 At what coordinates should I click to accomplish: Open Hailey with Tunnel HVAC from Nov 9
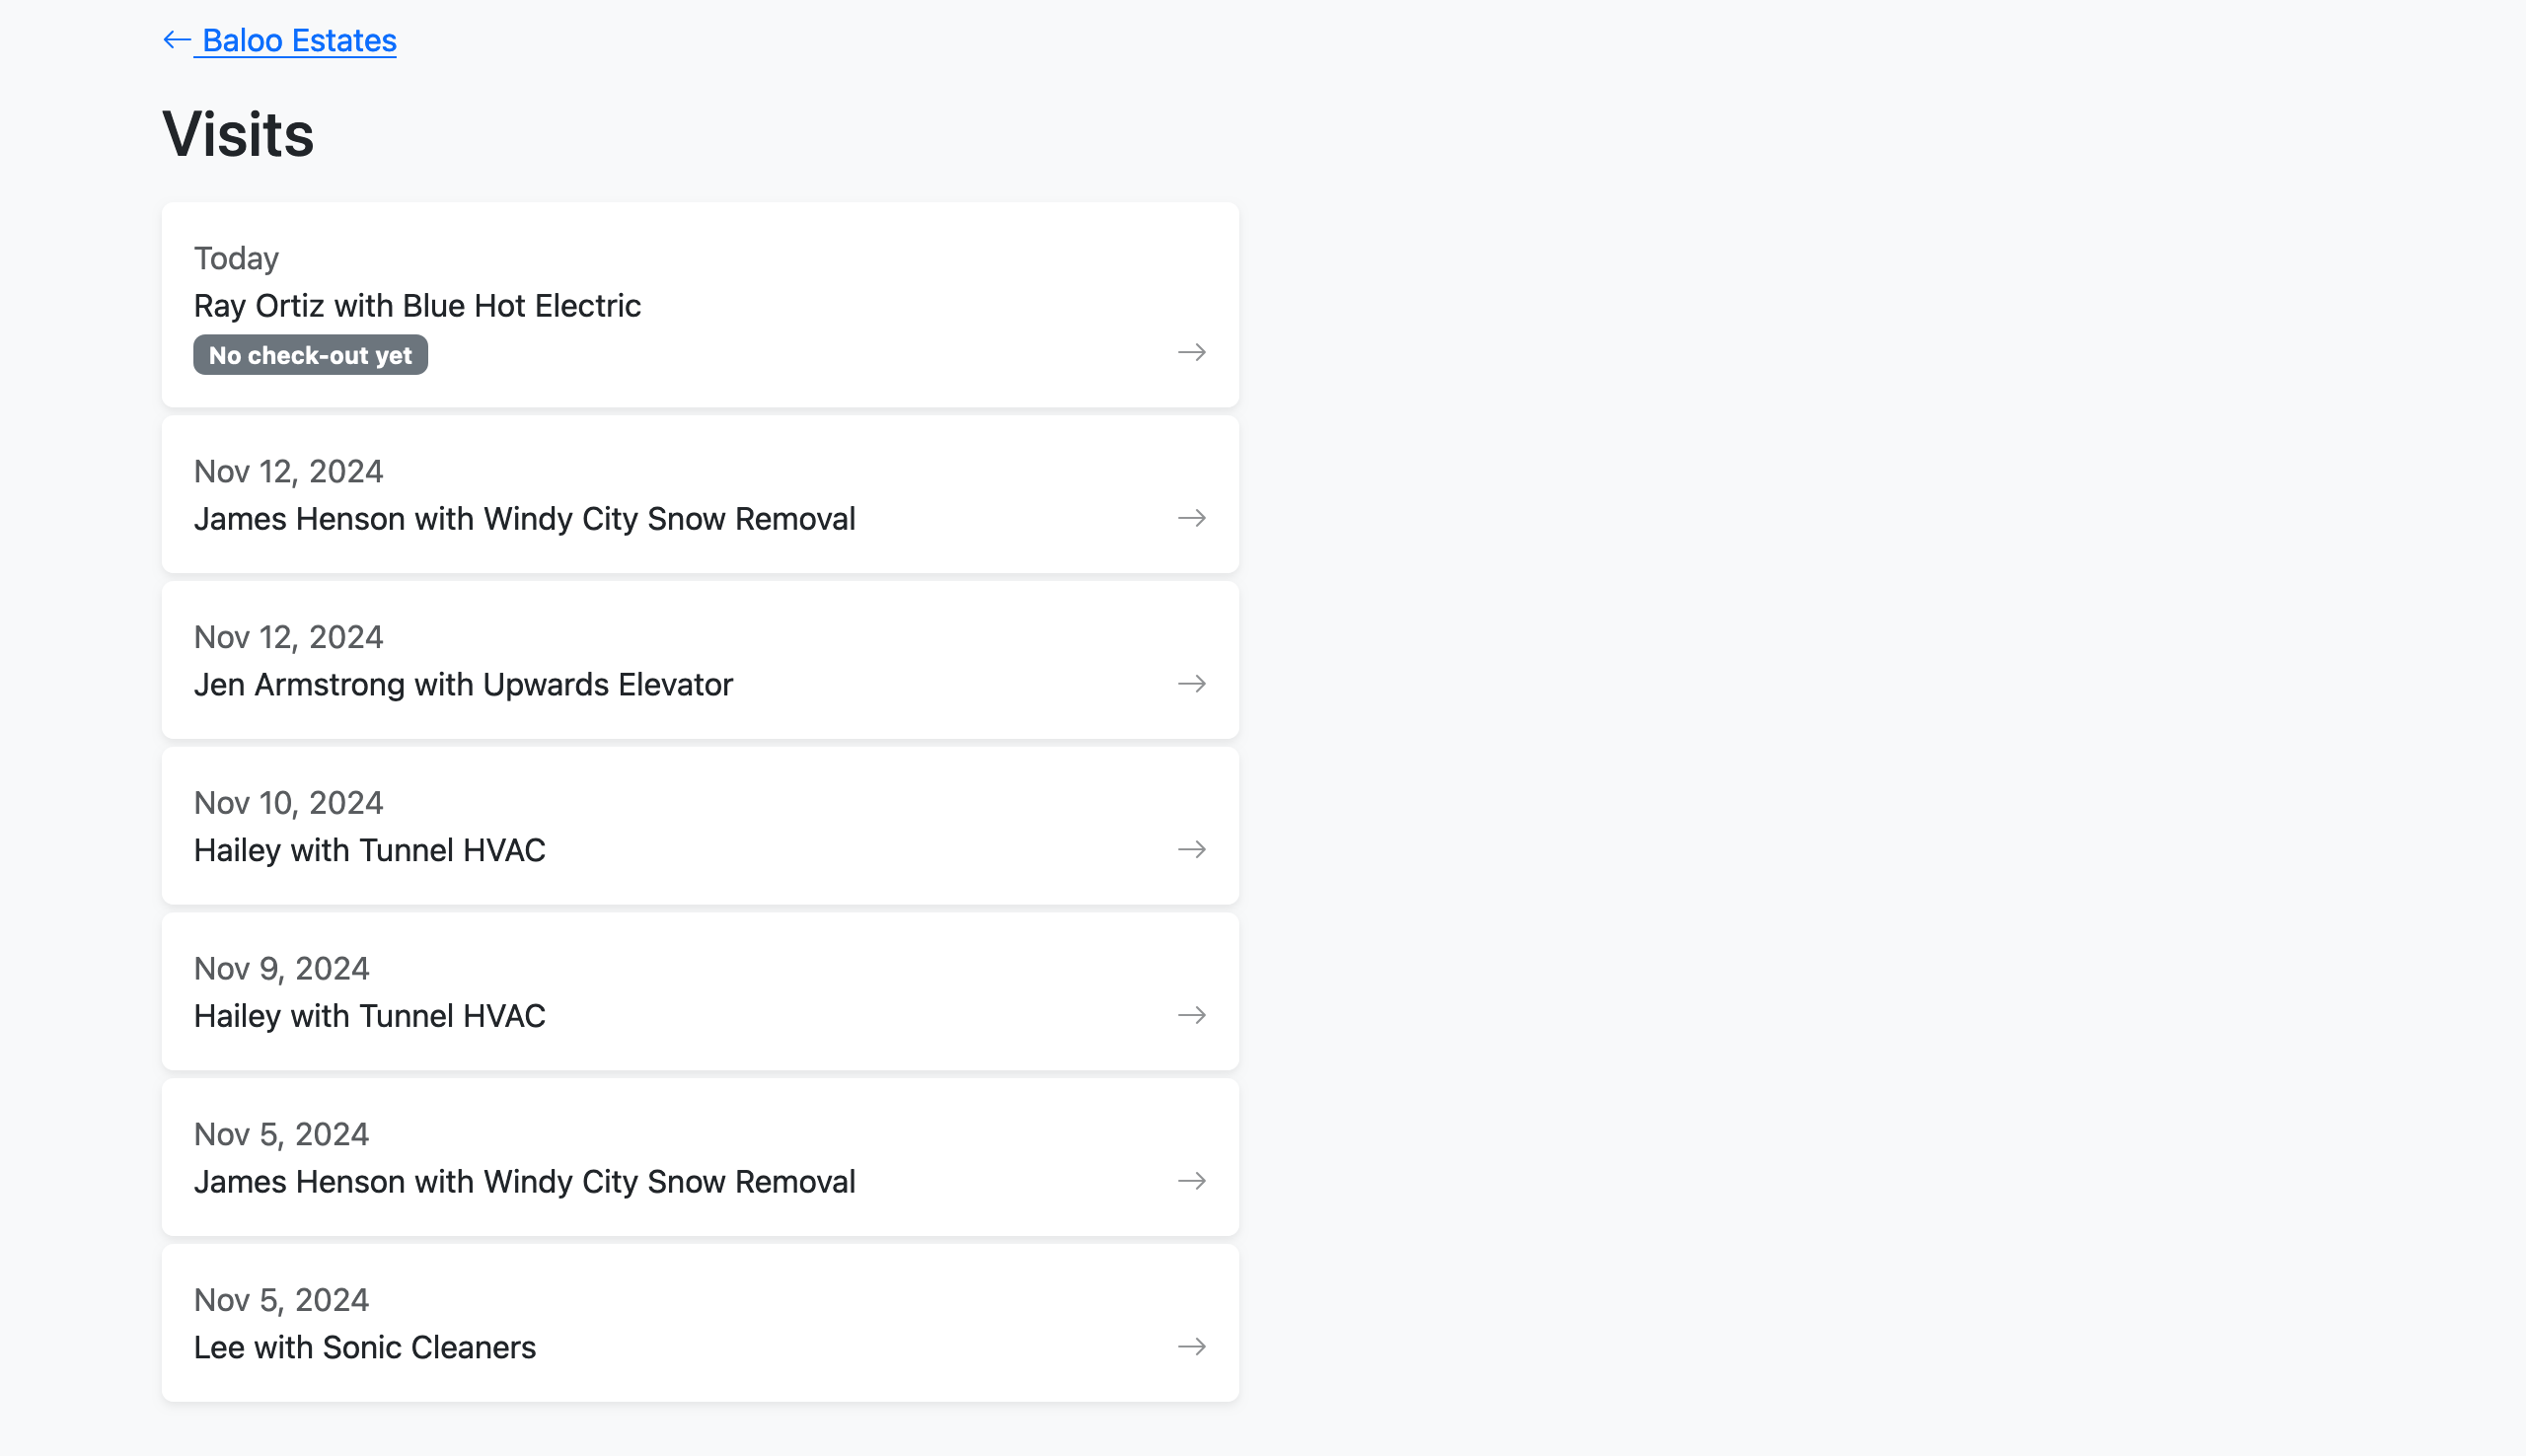(369, 1016)
